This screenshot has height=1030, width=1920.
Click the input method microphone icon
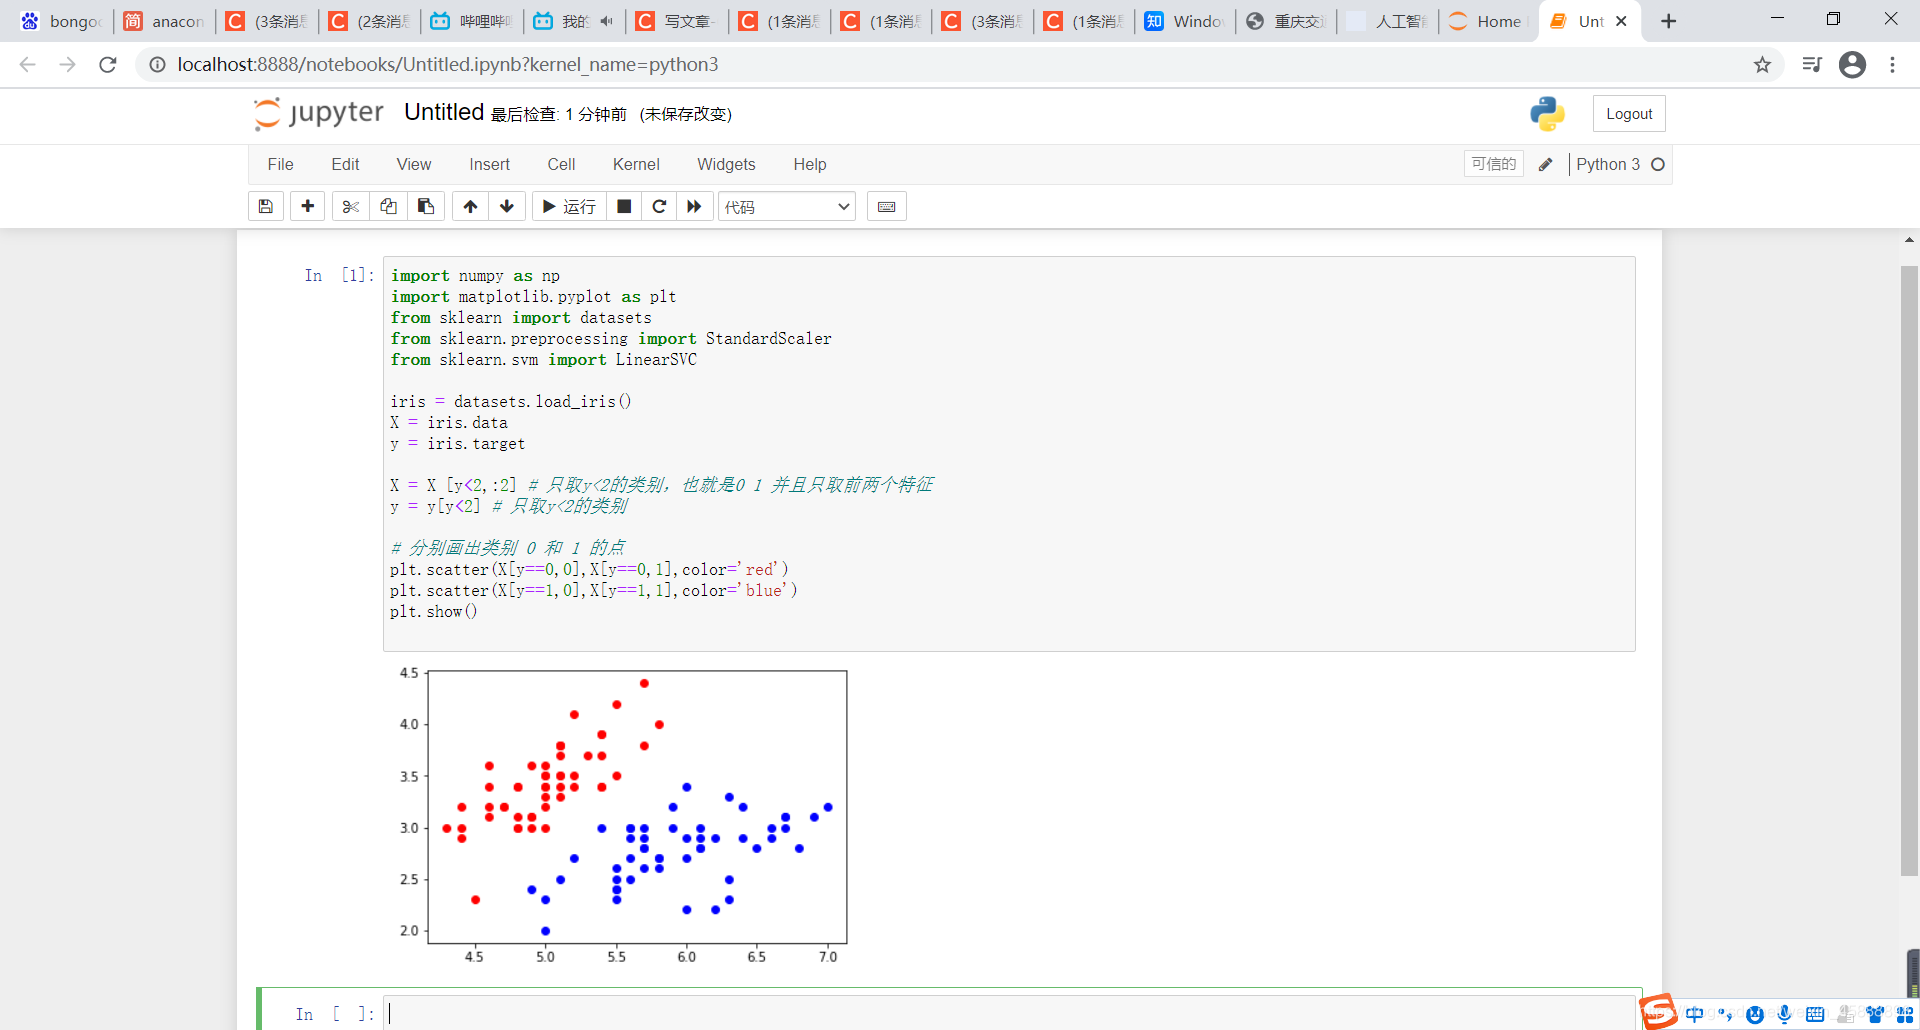click(1784, 1014)
